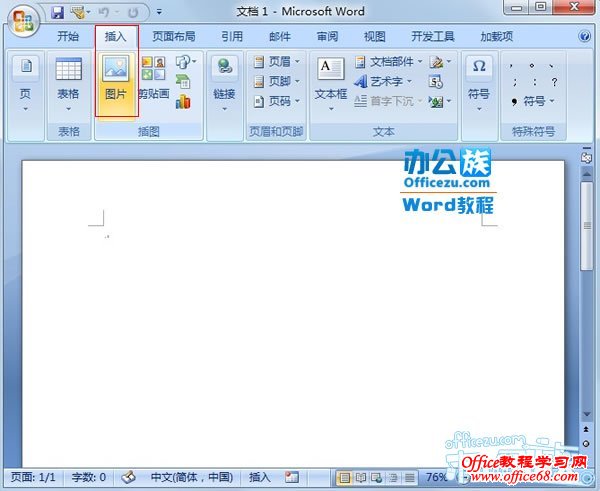Customize the Quick Access Toolbar
The height and width of the screenshot is (491, 600).
pyautogui.click(x=159, y=12)
